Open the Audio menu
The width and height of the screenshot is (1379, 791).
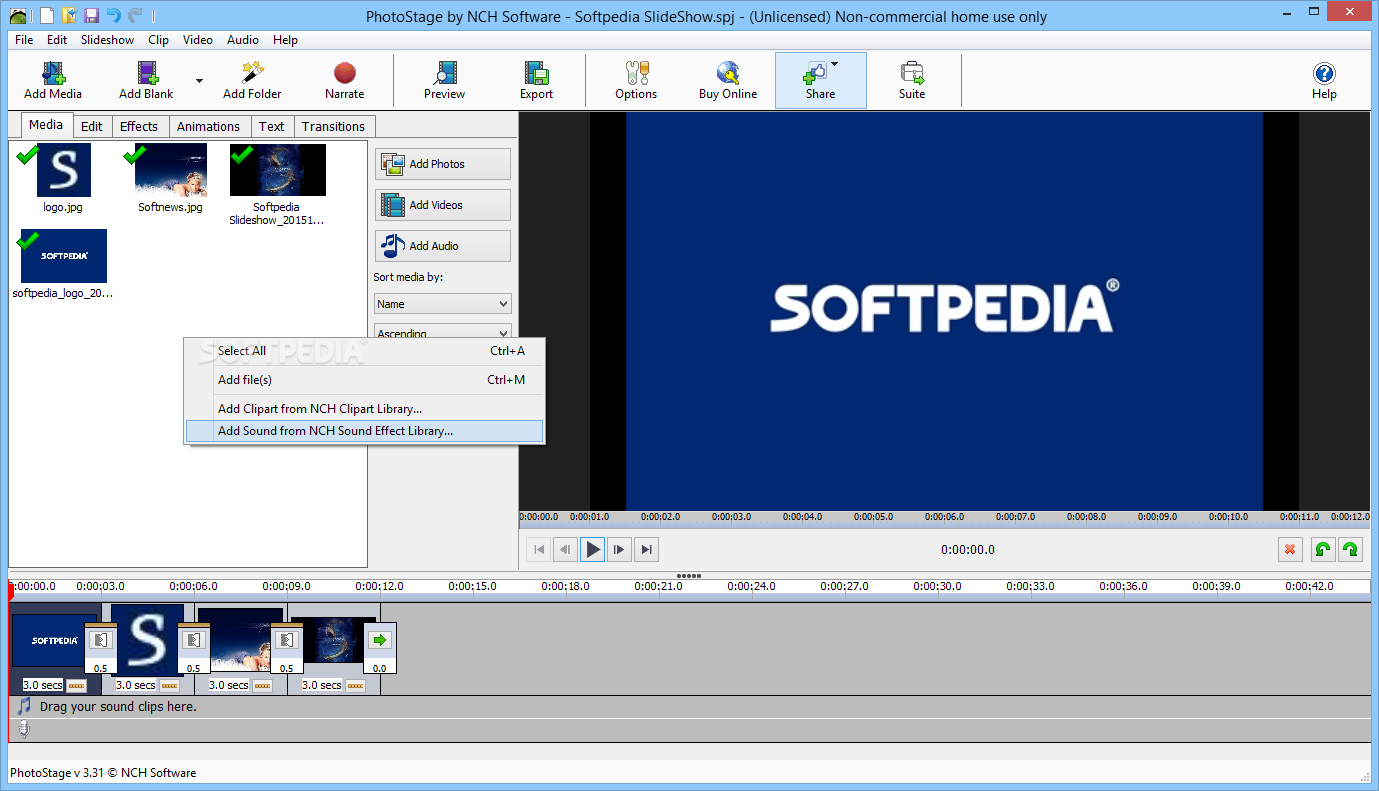click(242, 40)
